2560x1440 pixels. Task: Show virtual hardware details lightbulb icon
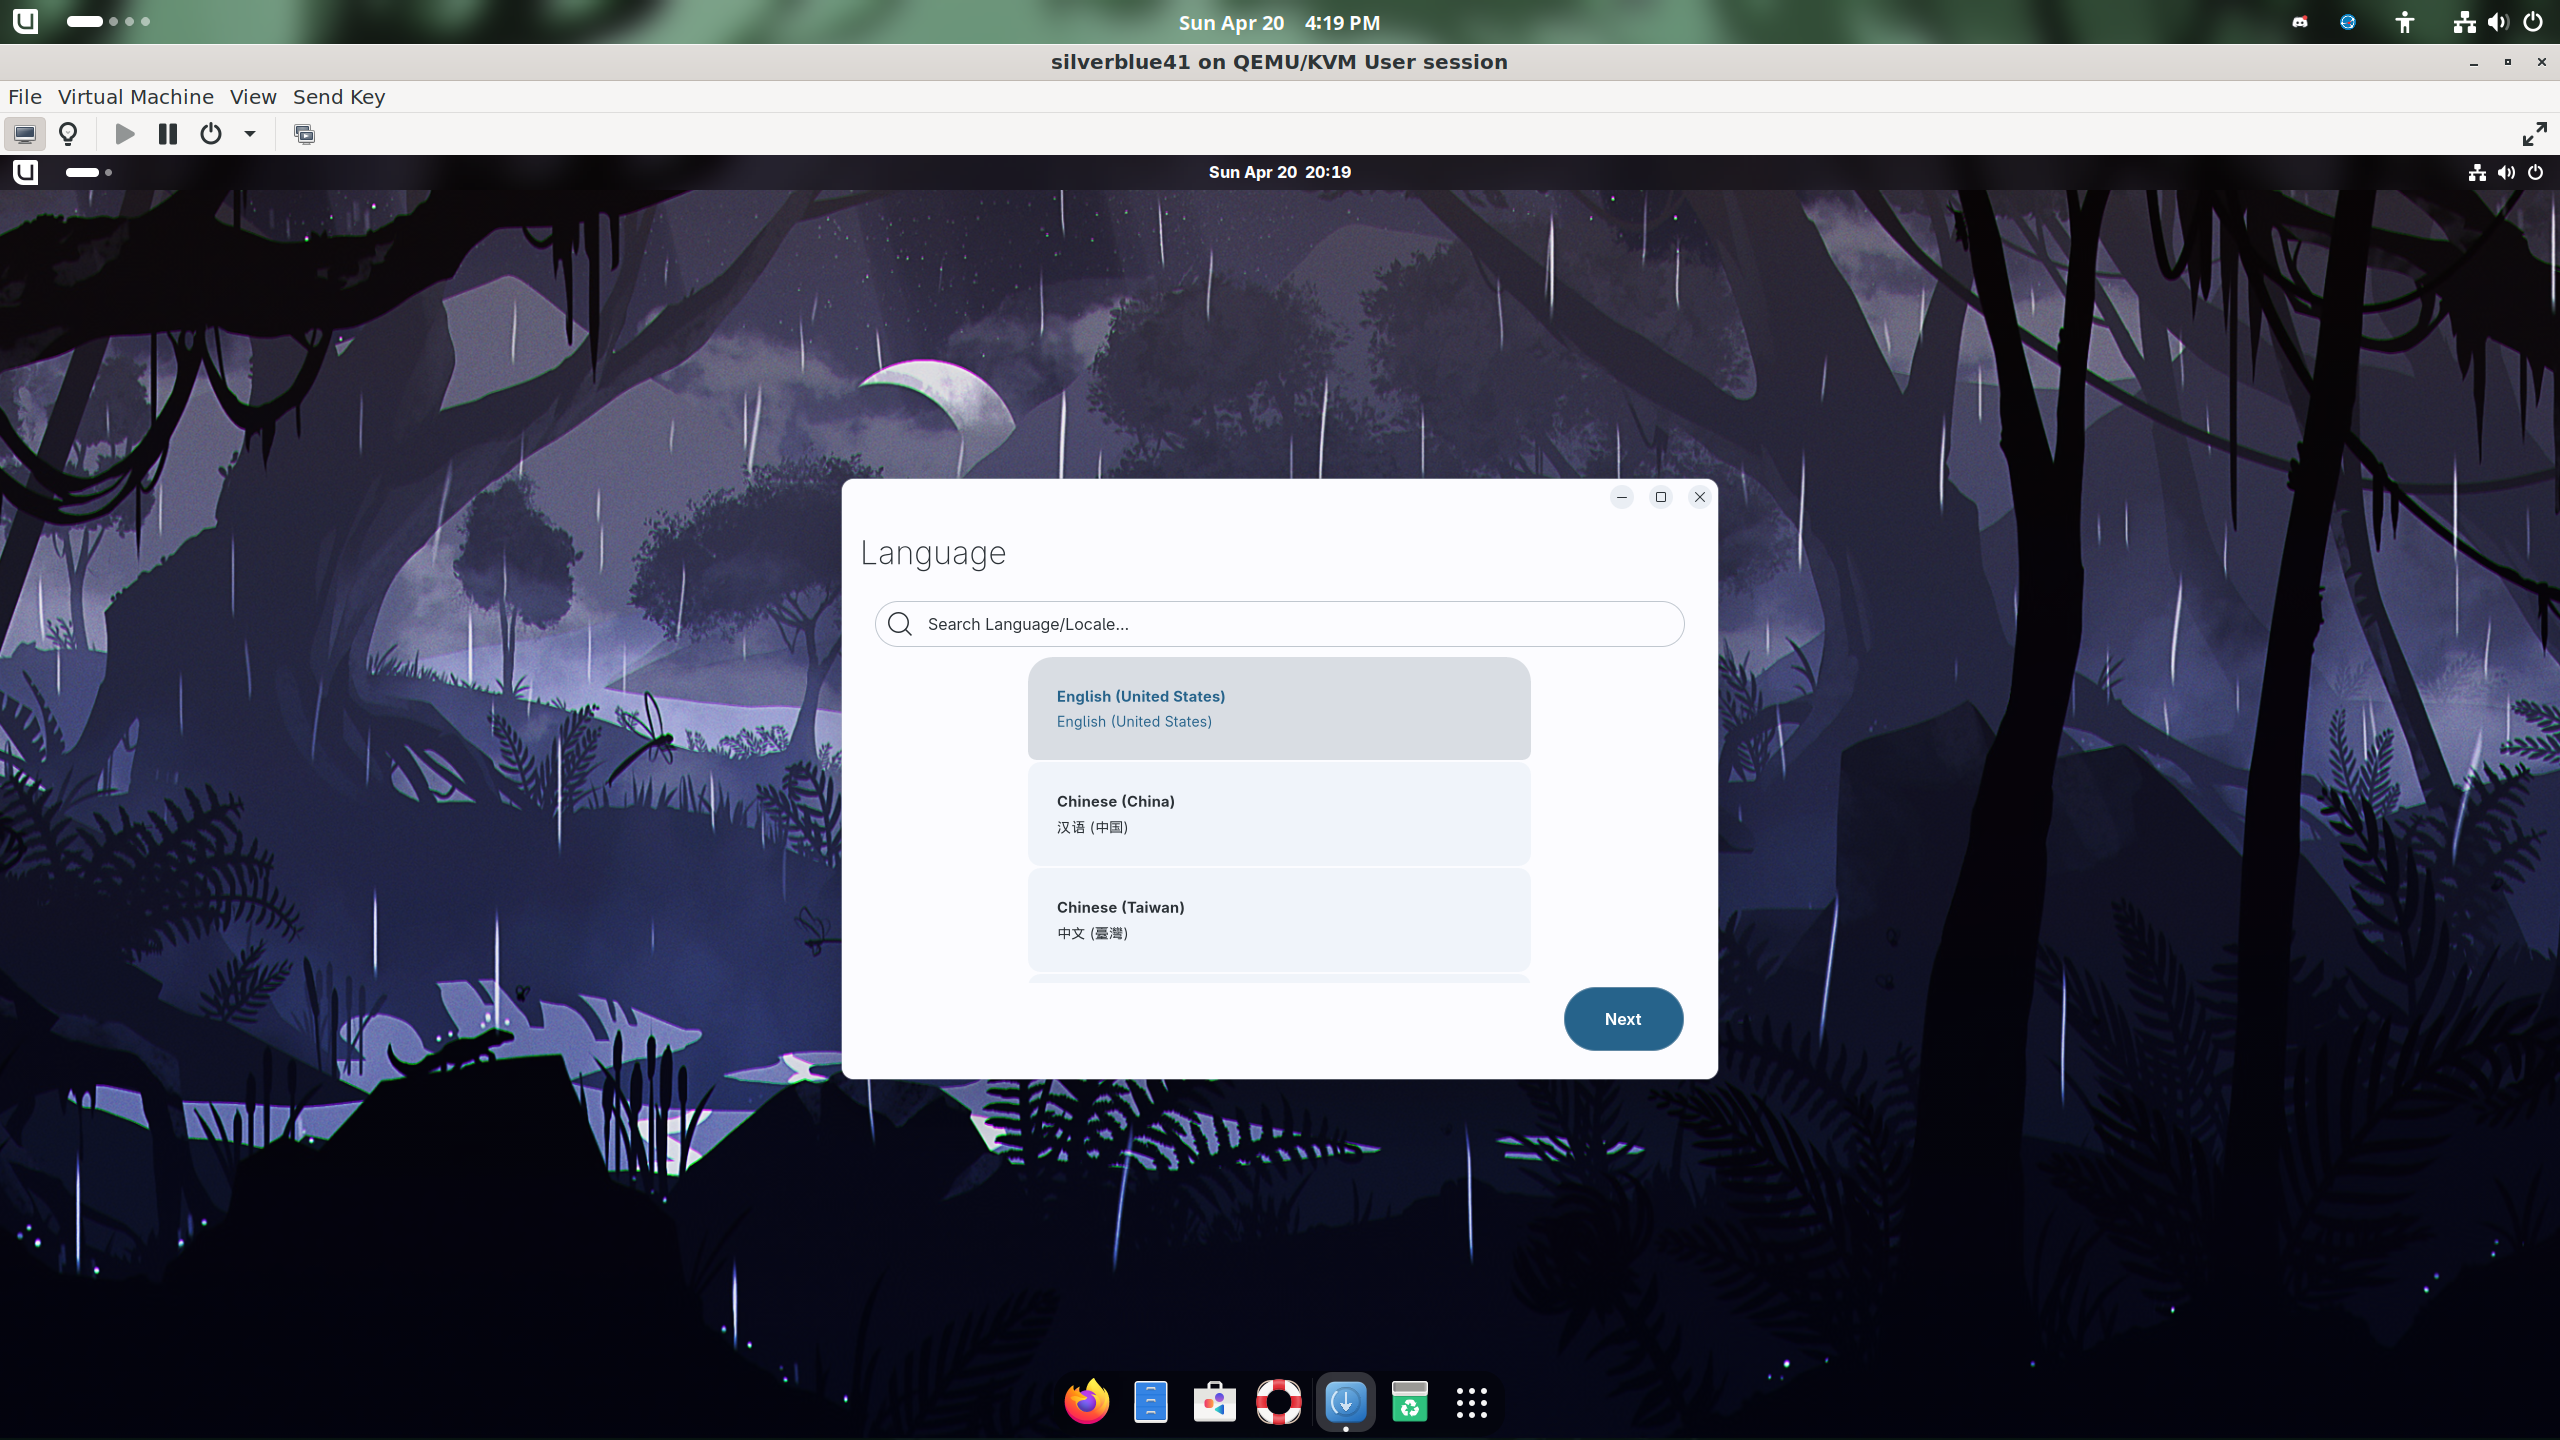tap(68, 134)
